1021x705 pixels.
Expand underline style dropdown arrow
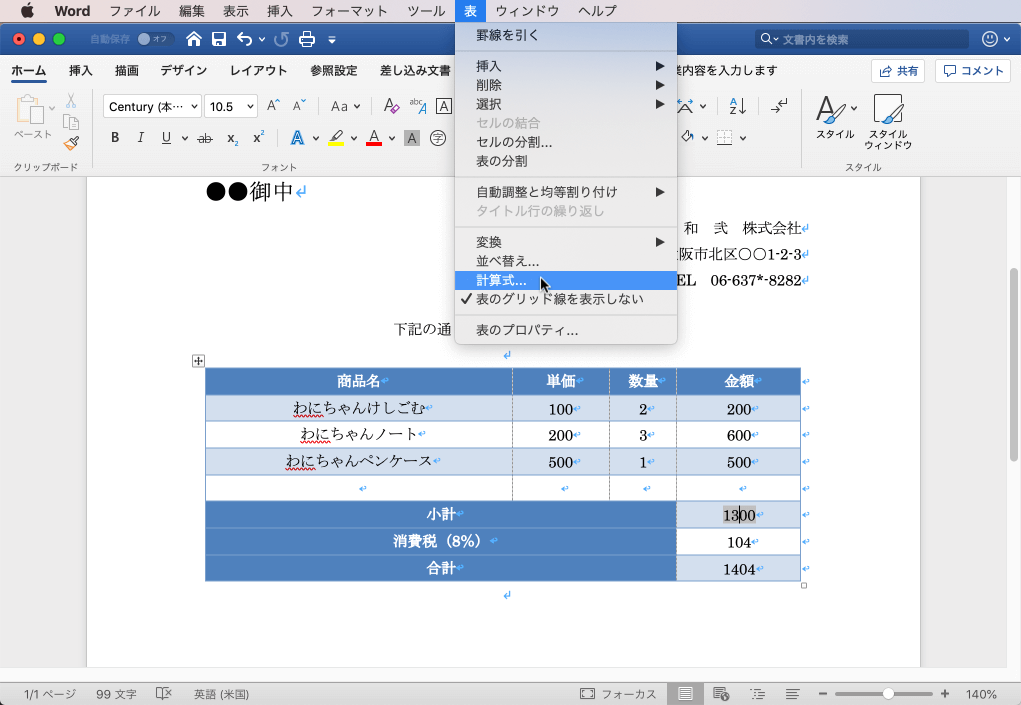point(185,138)
